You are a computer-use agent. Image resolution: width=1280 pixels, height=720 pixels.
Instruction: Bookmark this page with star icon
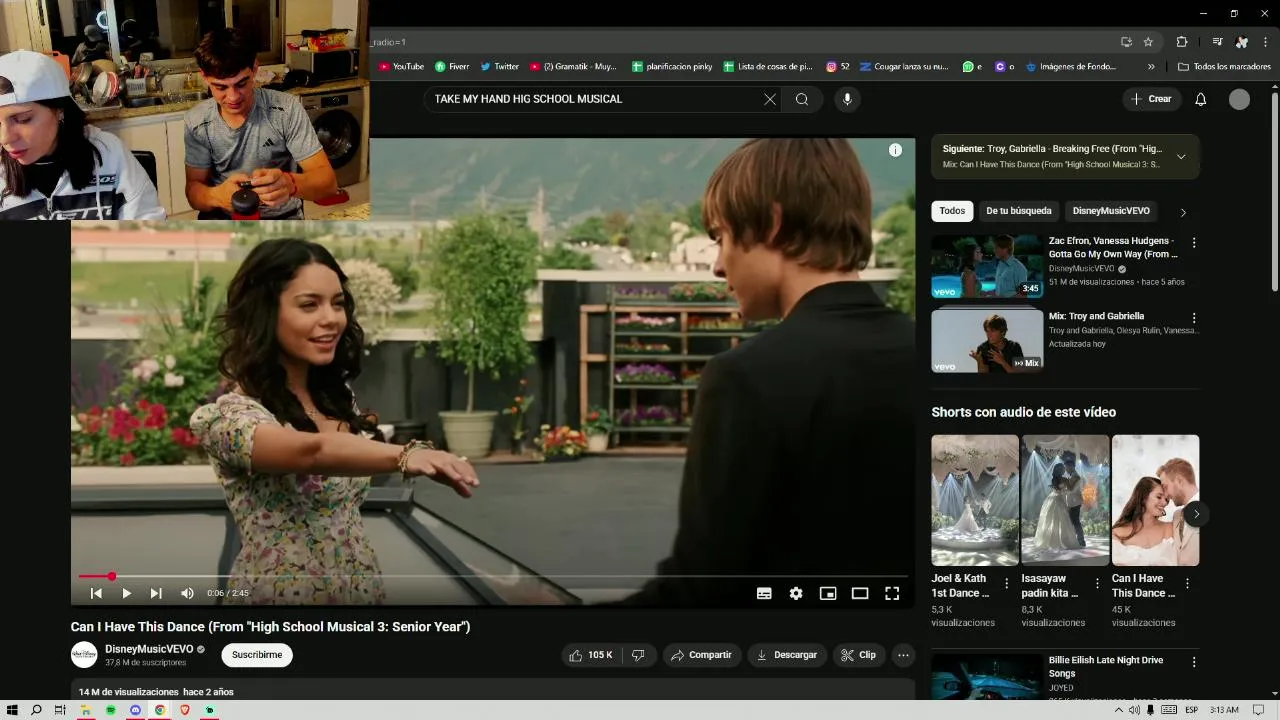(1148, 42)
